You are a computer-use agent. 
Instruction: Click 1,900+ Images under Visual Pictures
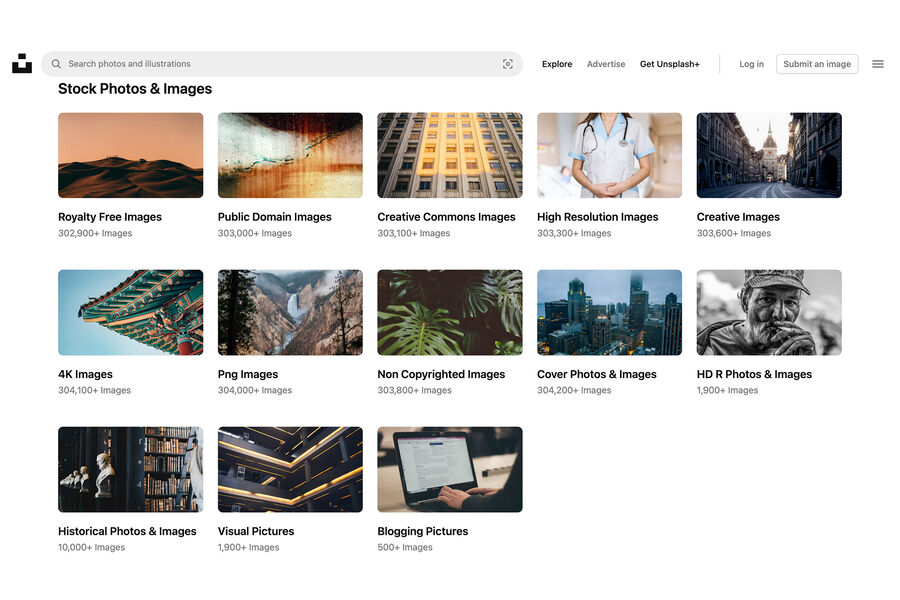(248, 548)
